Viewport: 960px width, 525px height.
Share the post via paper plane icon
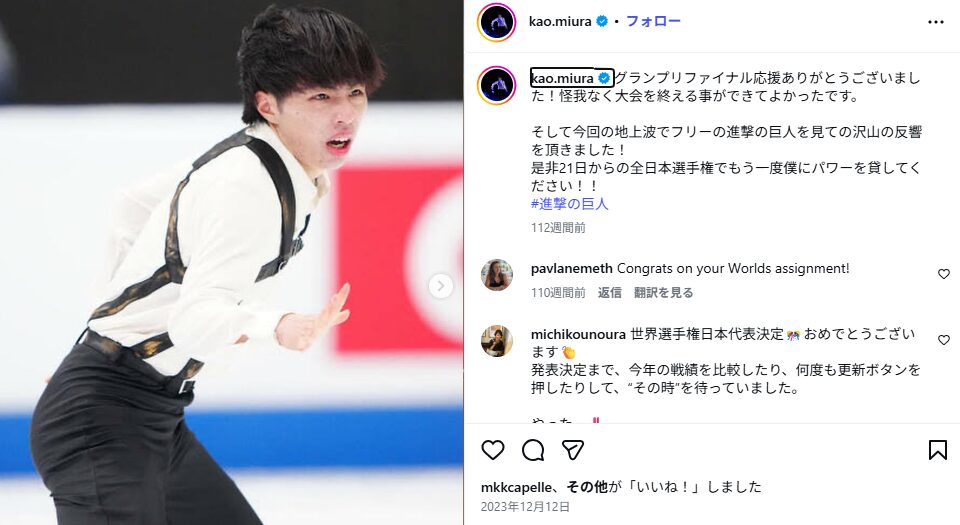(x=572, y=450)
